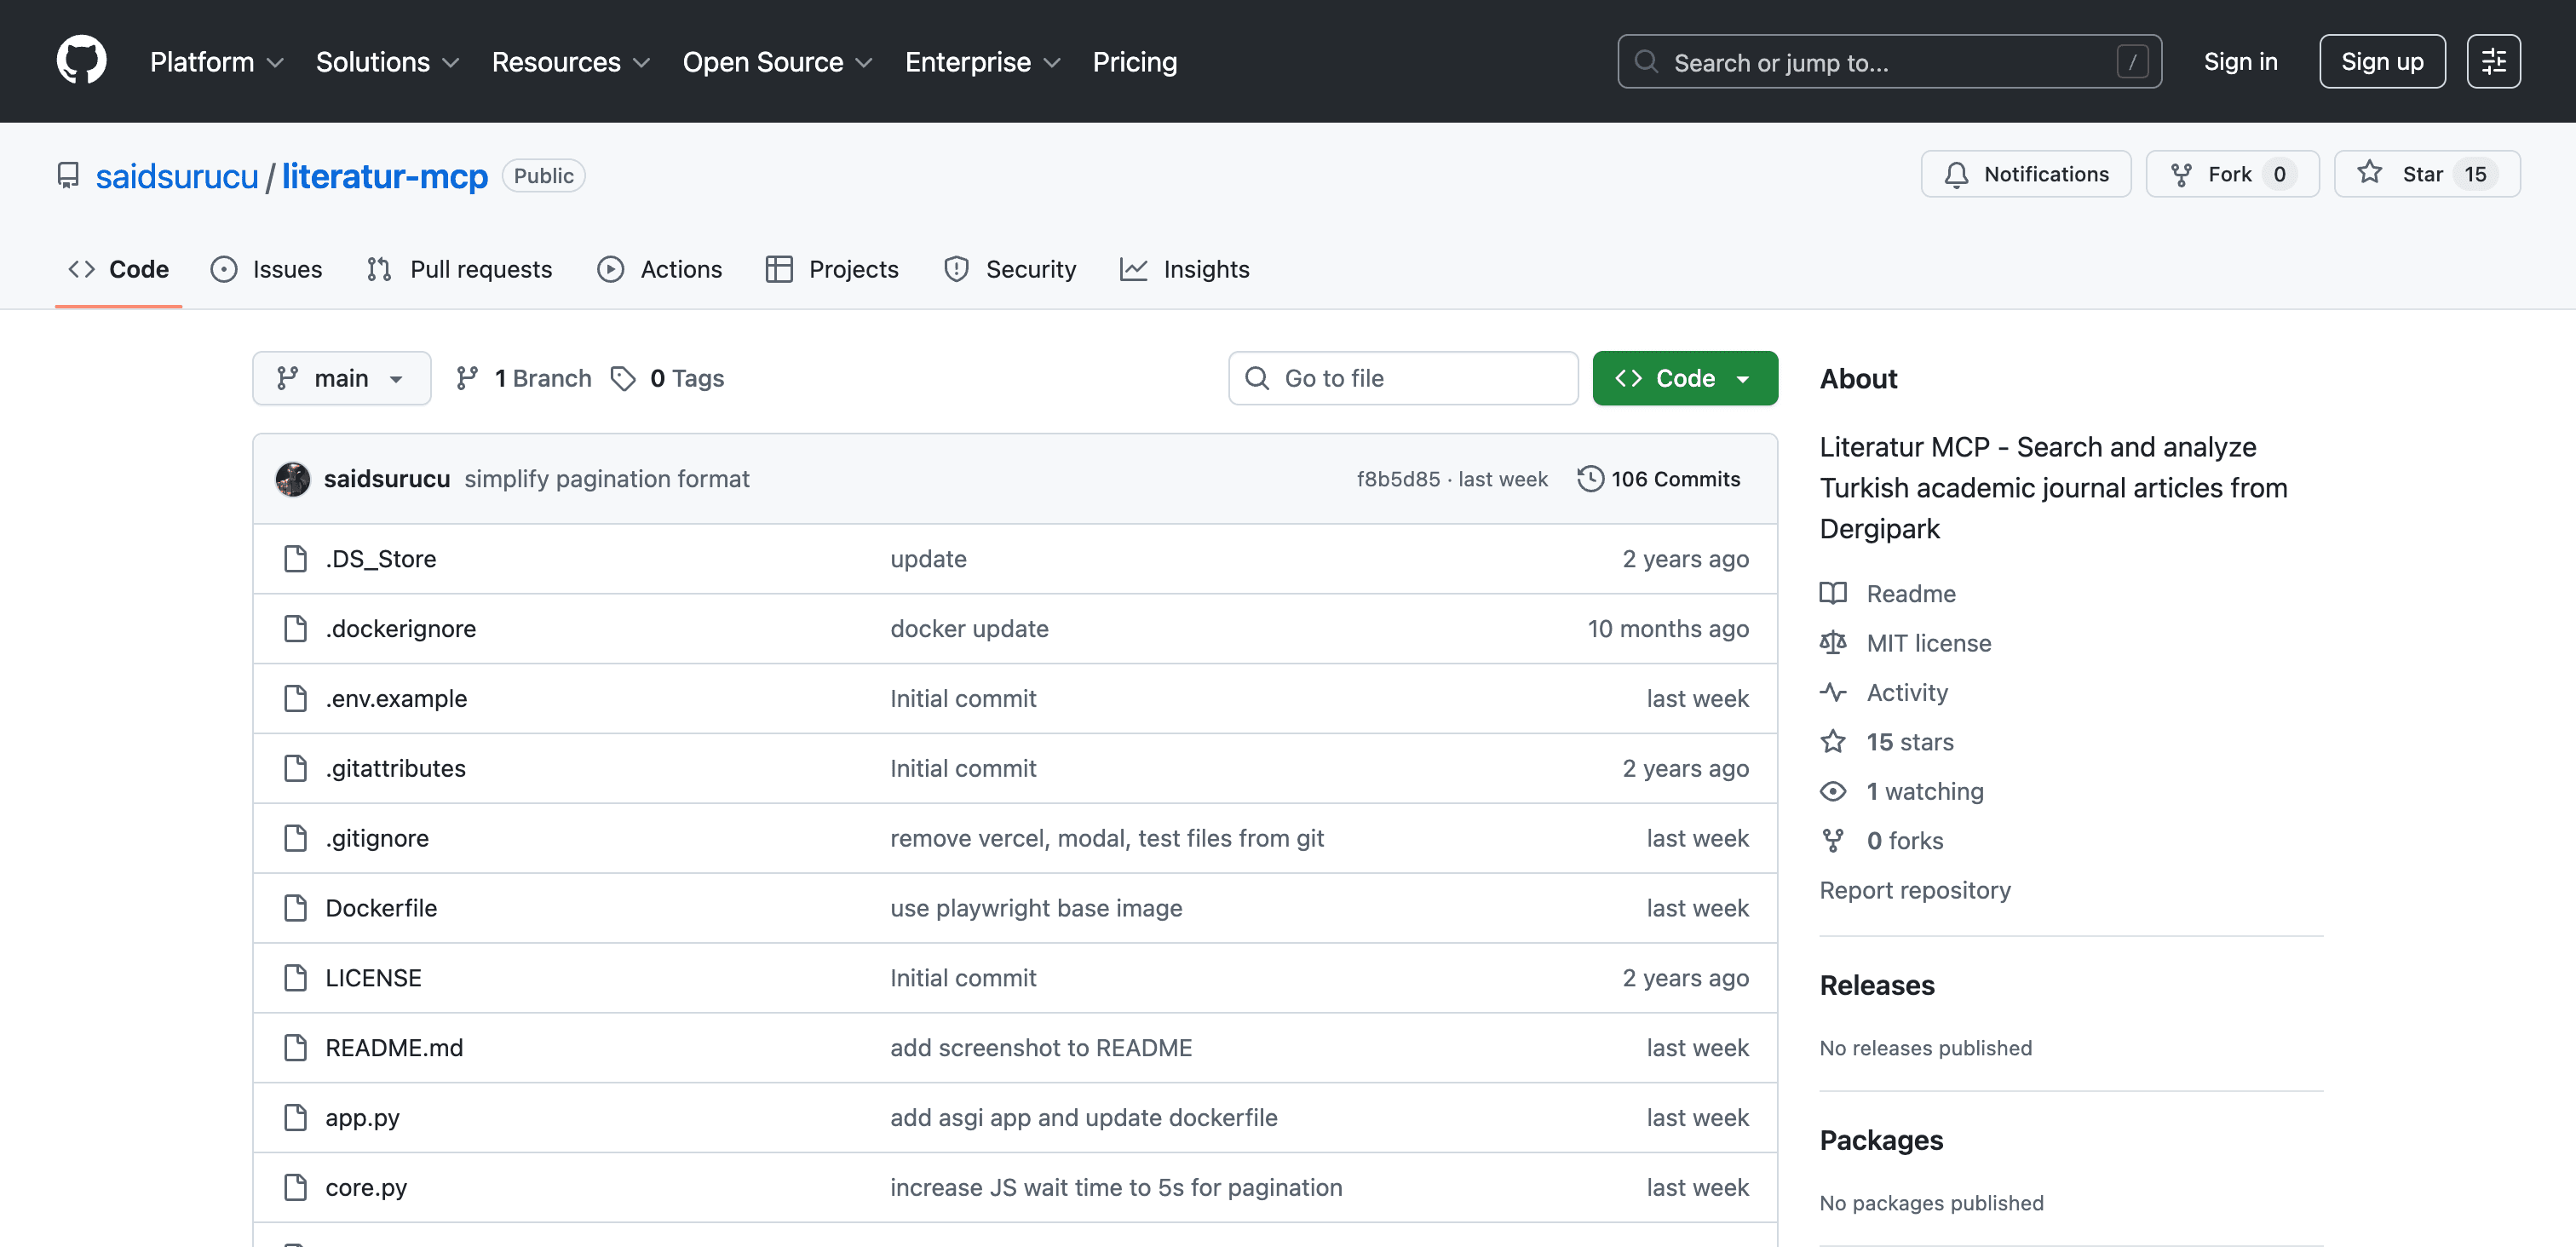
Task: Click file icon next to app.py
Action: click(295, 1117)
